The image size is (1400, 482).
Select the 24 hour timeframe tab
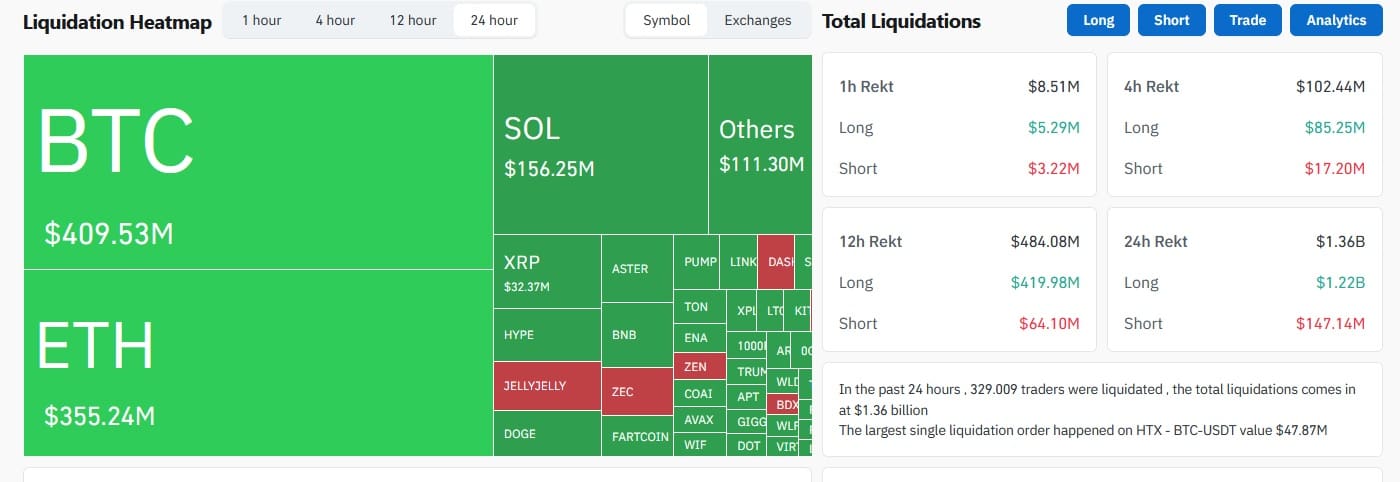(493, 20)
